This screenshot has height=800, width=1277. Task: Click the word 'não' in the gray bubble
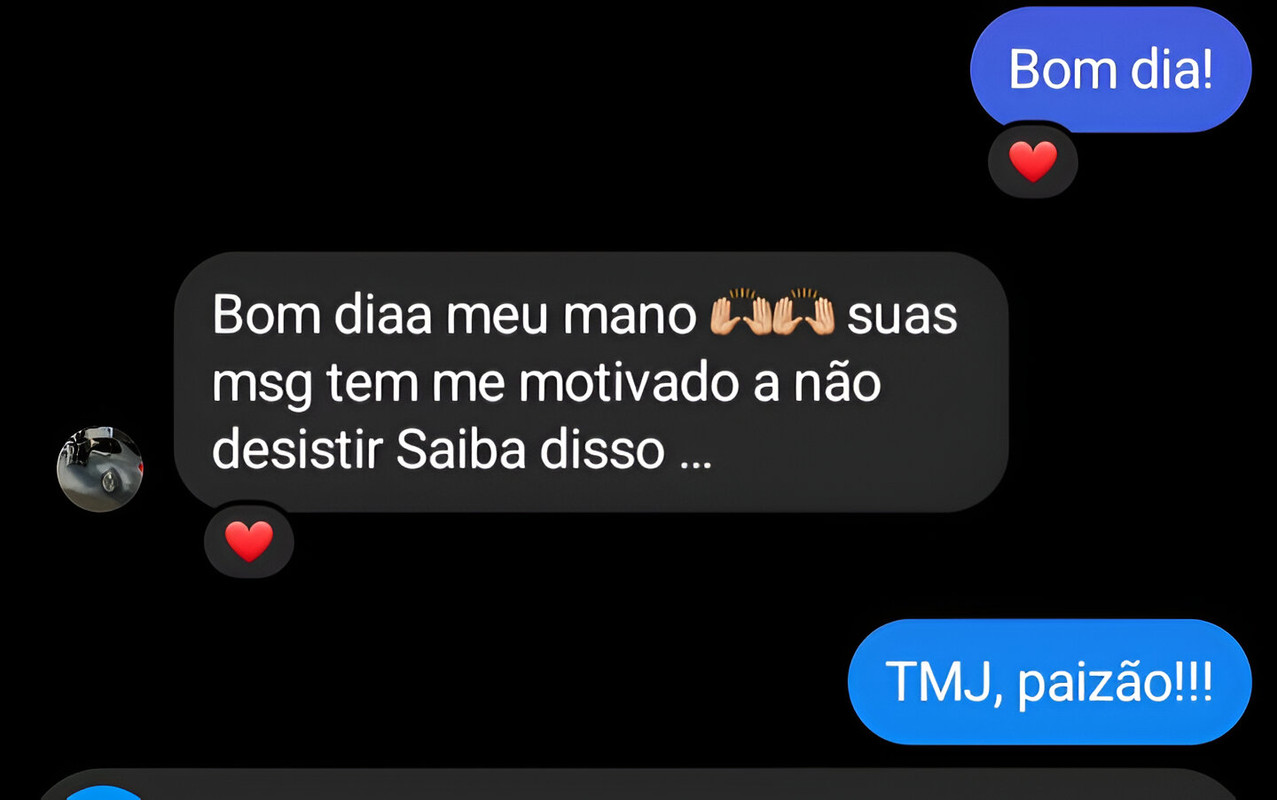[x=836, y=384]
